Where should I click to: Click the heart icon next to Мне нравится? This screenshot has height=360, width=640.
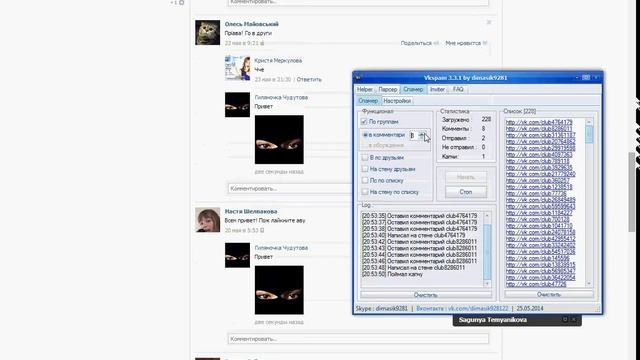tap(485, 43)
